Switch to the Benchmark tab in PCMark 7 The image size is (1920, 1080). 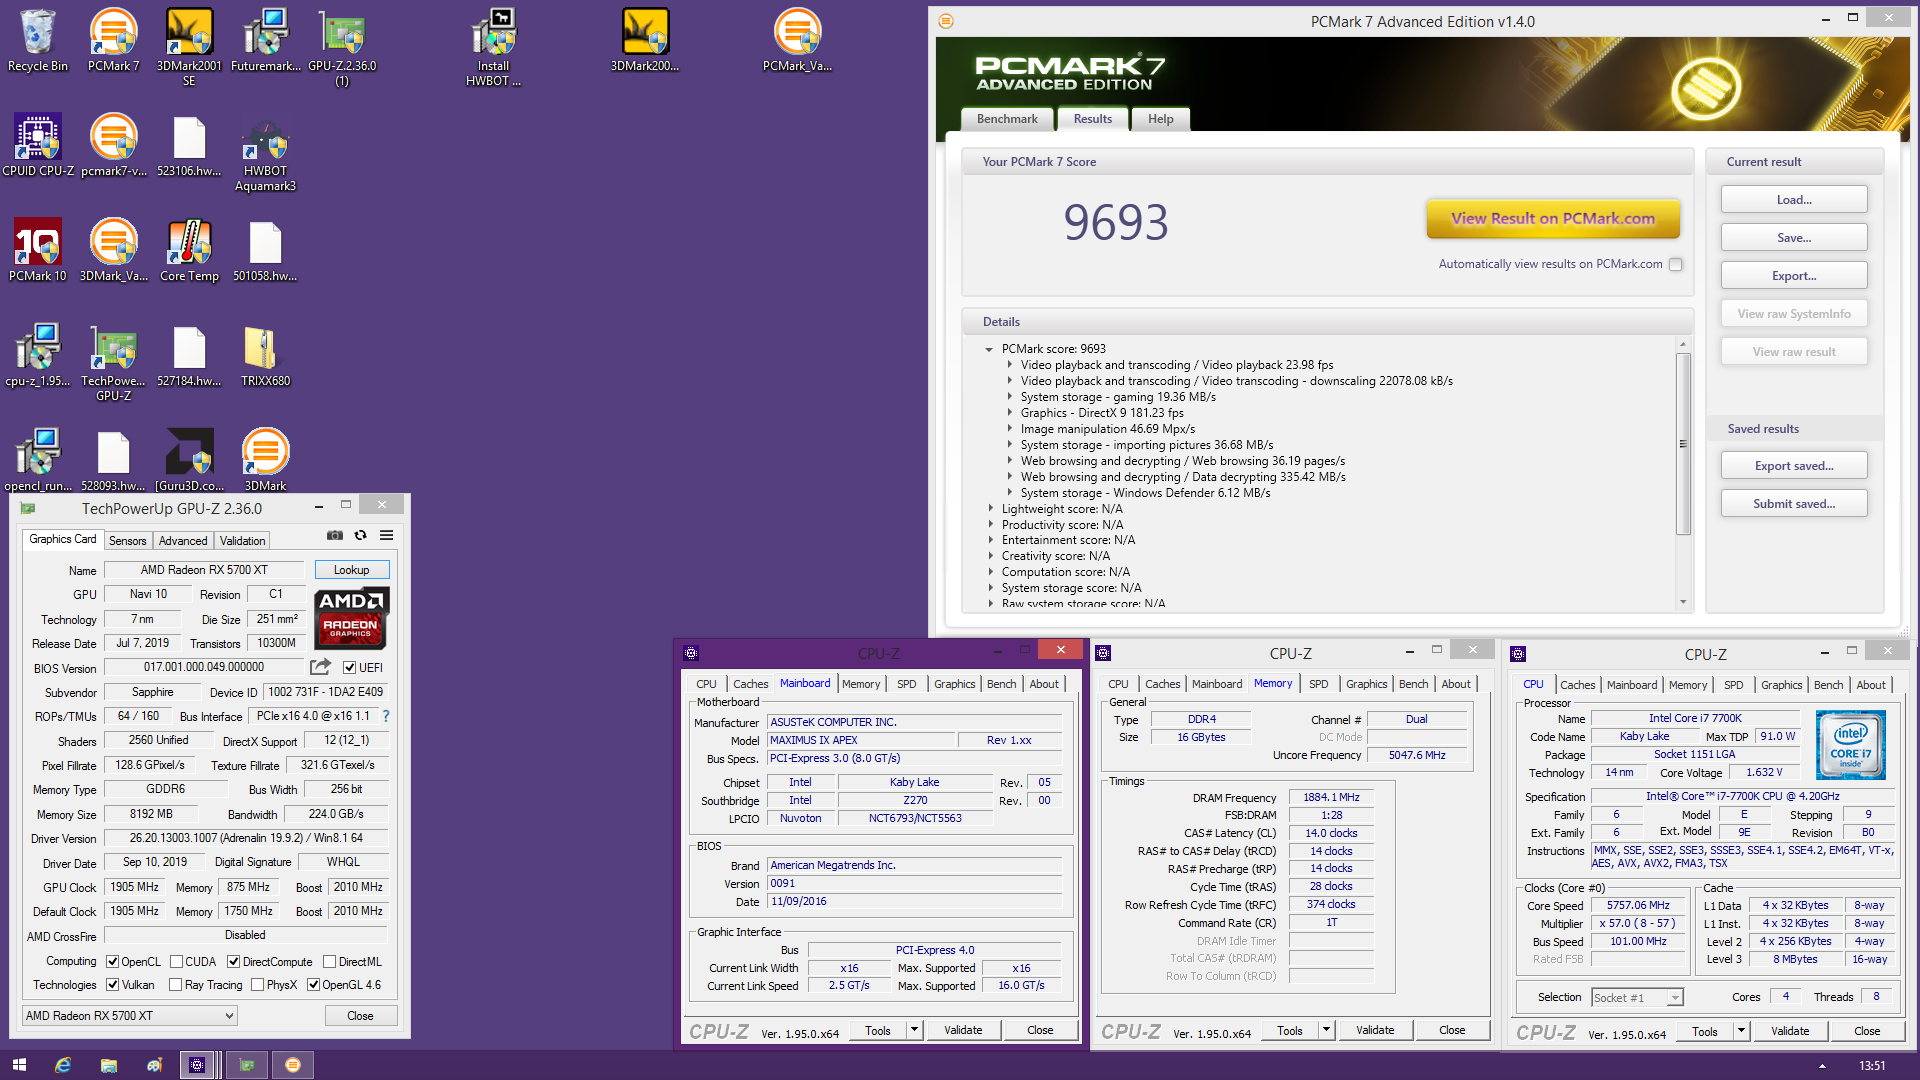click(x=1007, y=119)
